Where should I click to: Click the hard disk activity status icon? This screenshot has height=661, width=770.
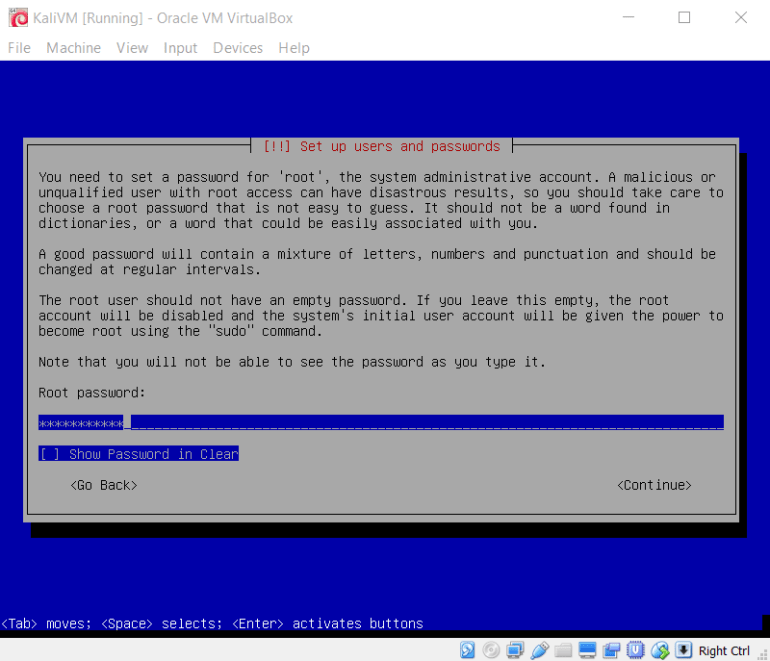[x=467, y=650]
